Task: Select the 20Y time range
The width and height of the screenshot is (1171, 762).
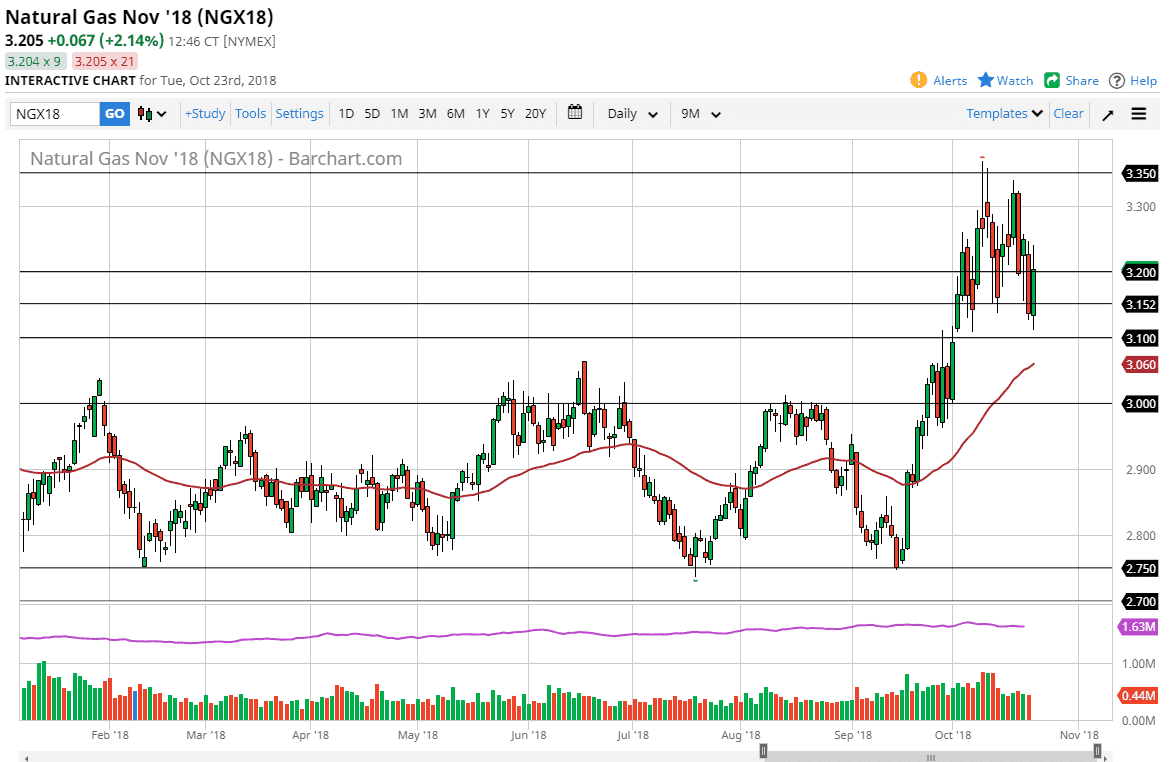Action: pos(535,114)
